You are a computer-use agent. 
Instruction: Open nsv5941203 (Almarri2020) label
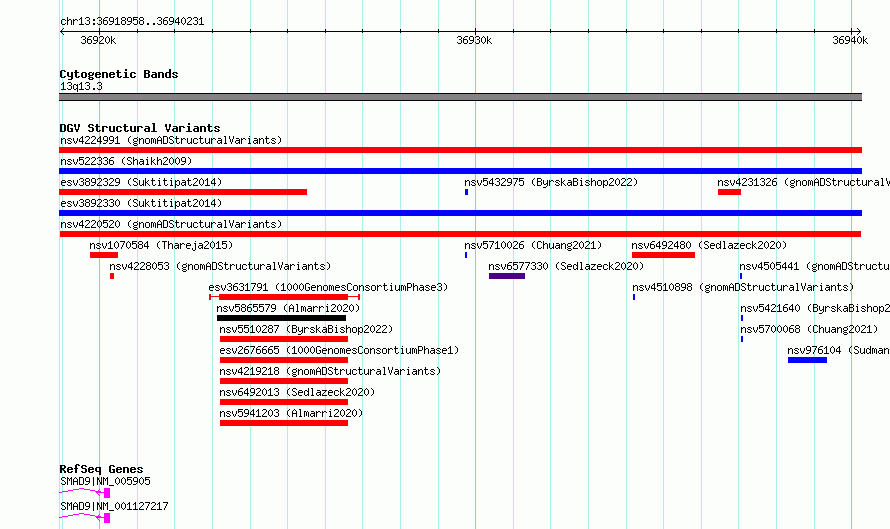(x=291, y=413)
